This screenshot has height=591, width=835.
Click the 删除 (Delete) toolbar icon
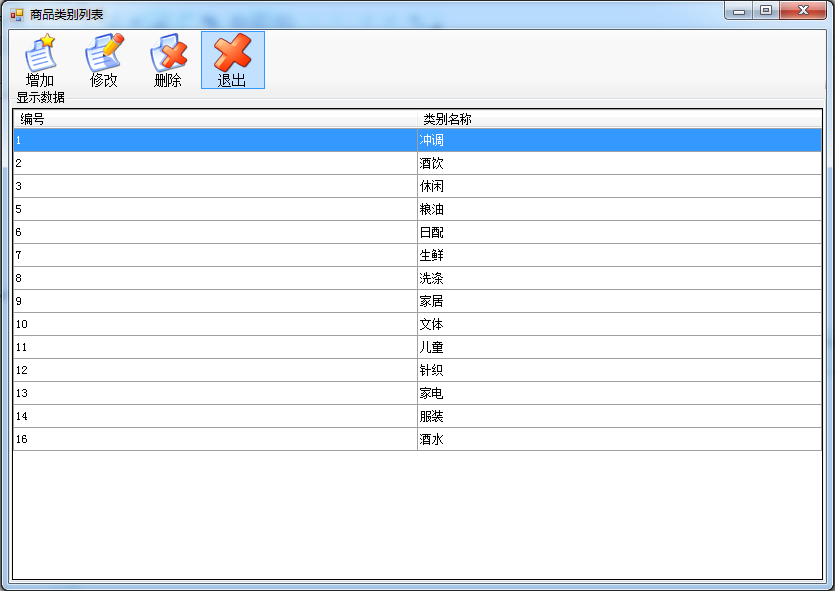168,60
